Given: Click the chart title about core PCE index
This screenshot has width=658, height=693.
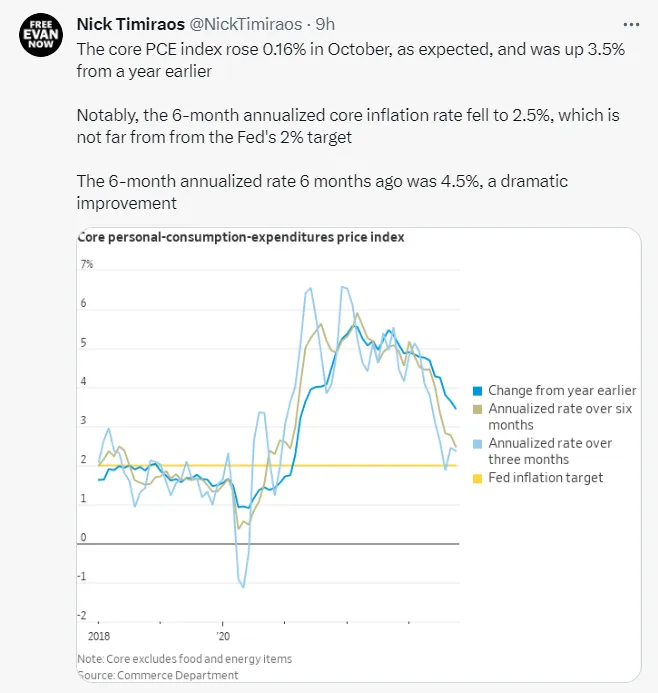Looking at the screenshot, I should 240,238.
